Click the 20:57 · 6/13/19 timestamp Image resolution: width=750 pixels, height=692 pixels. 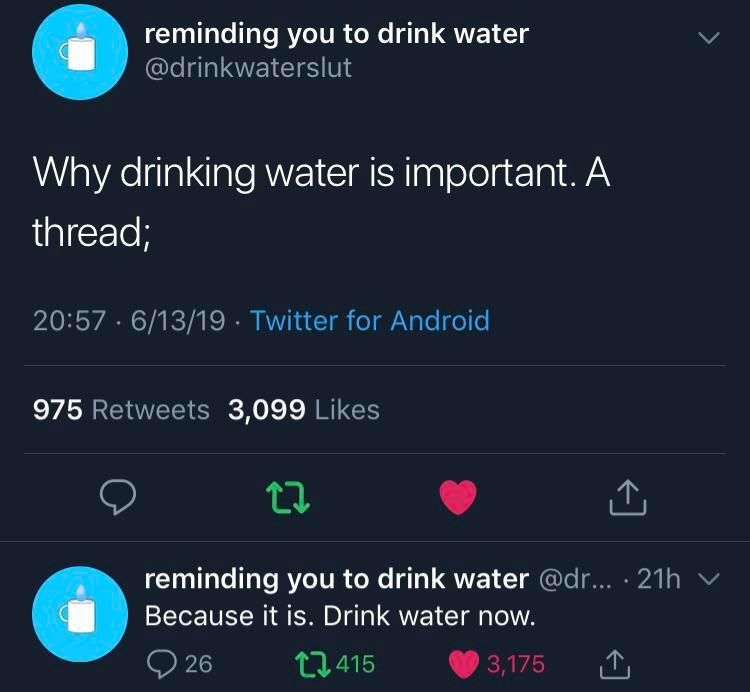click(129, 321)
